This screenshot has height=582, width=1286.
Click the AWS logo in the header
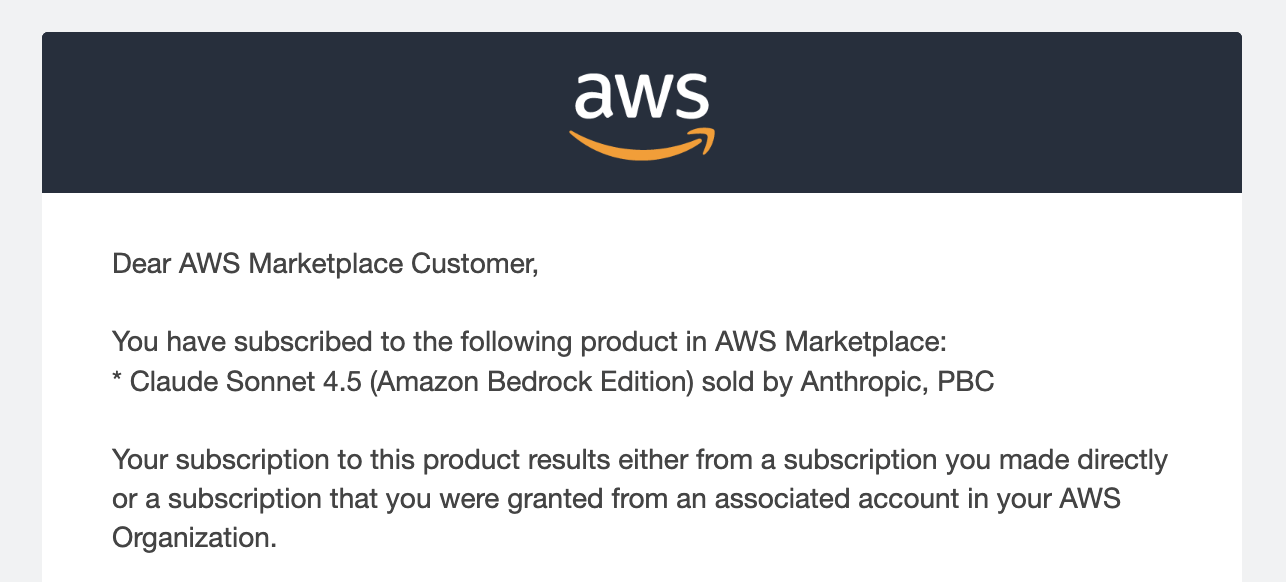click(642, 112)
